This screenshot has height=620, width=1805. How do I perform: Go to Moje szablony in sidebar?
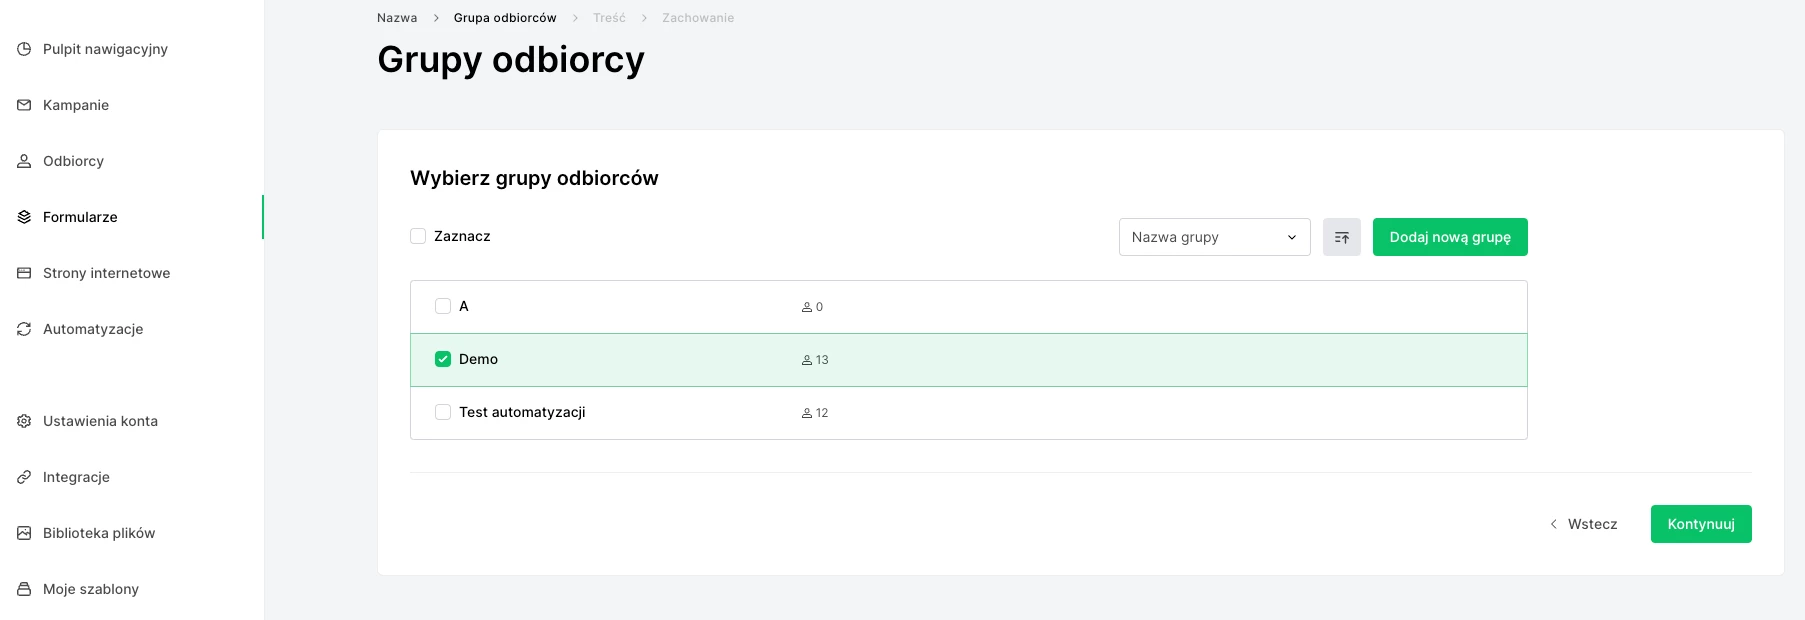pos(90,589)
